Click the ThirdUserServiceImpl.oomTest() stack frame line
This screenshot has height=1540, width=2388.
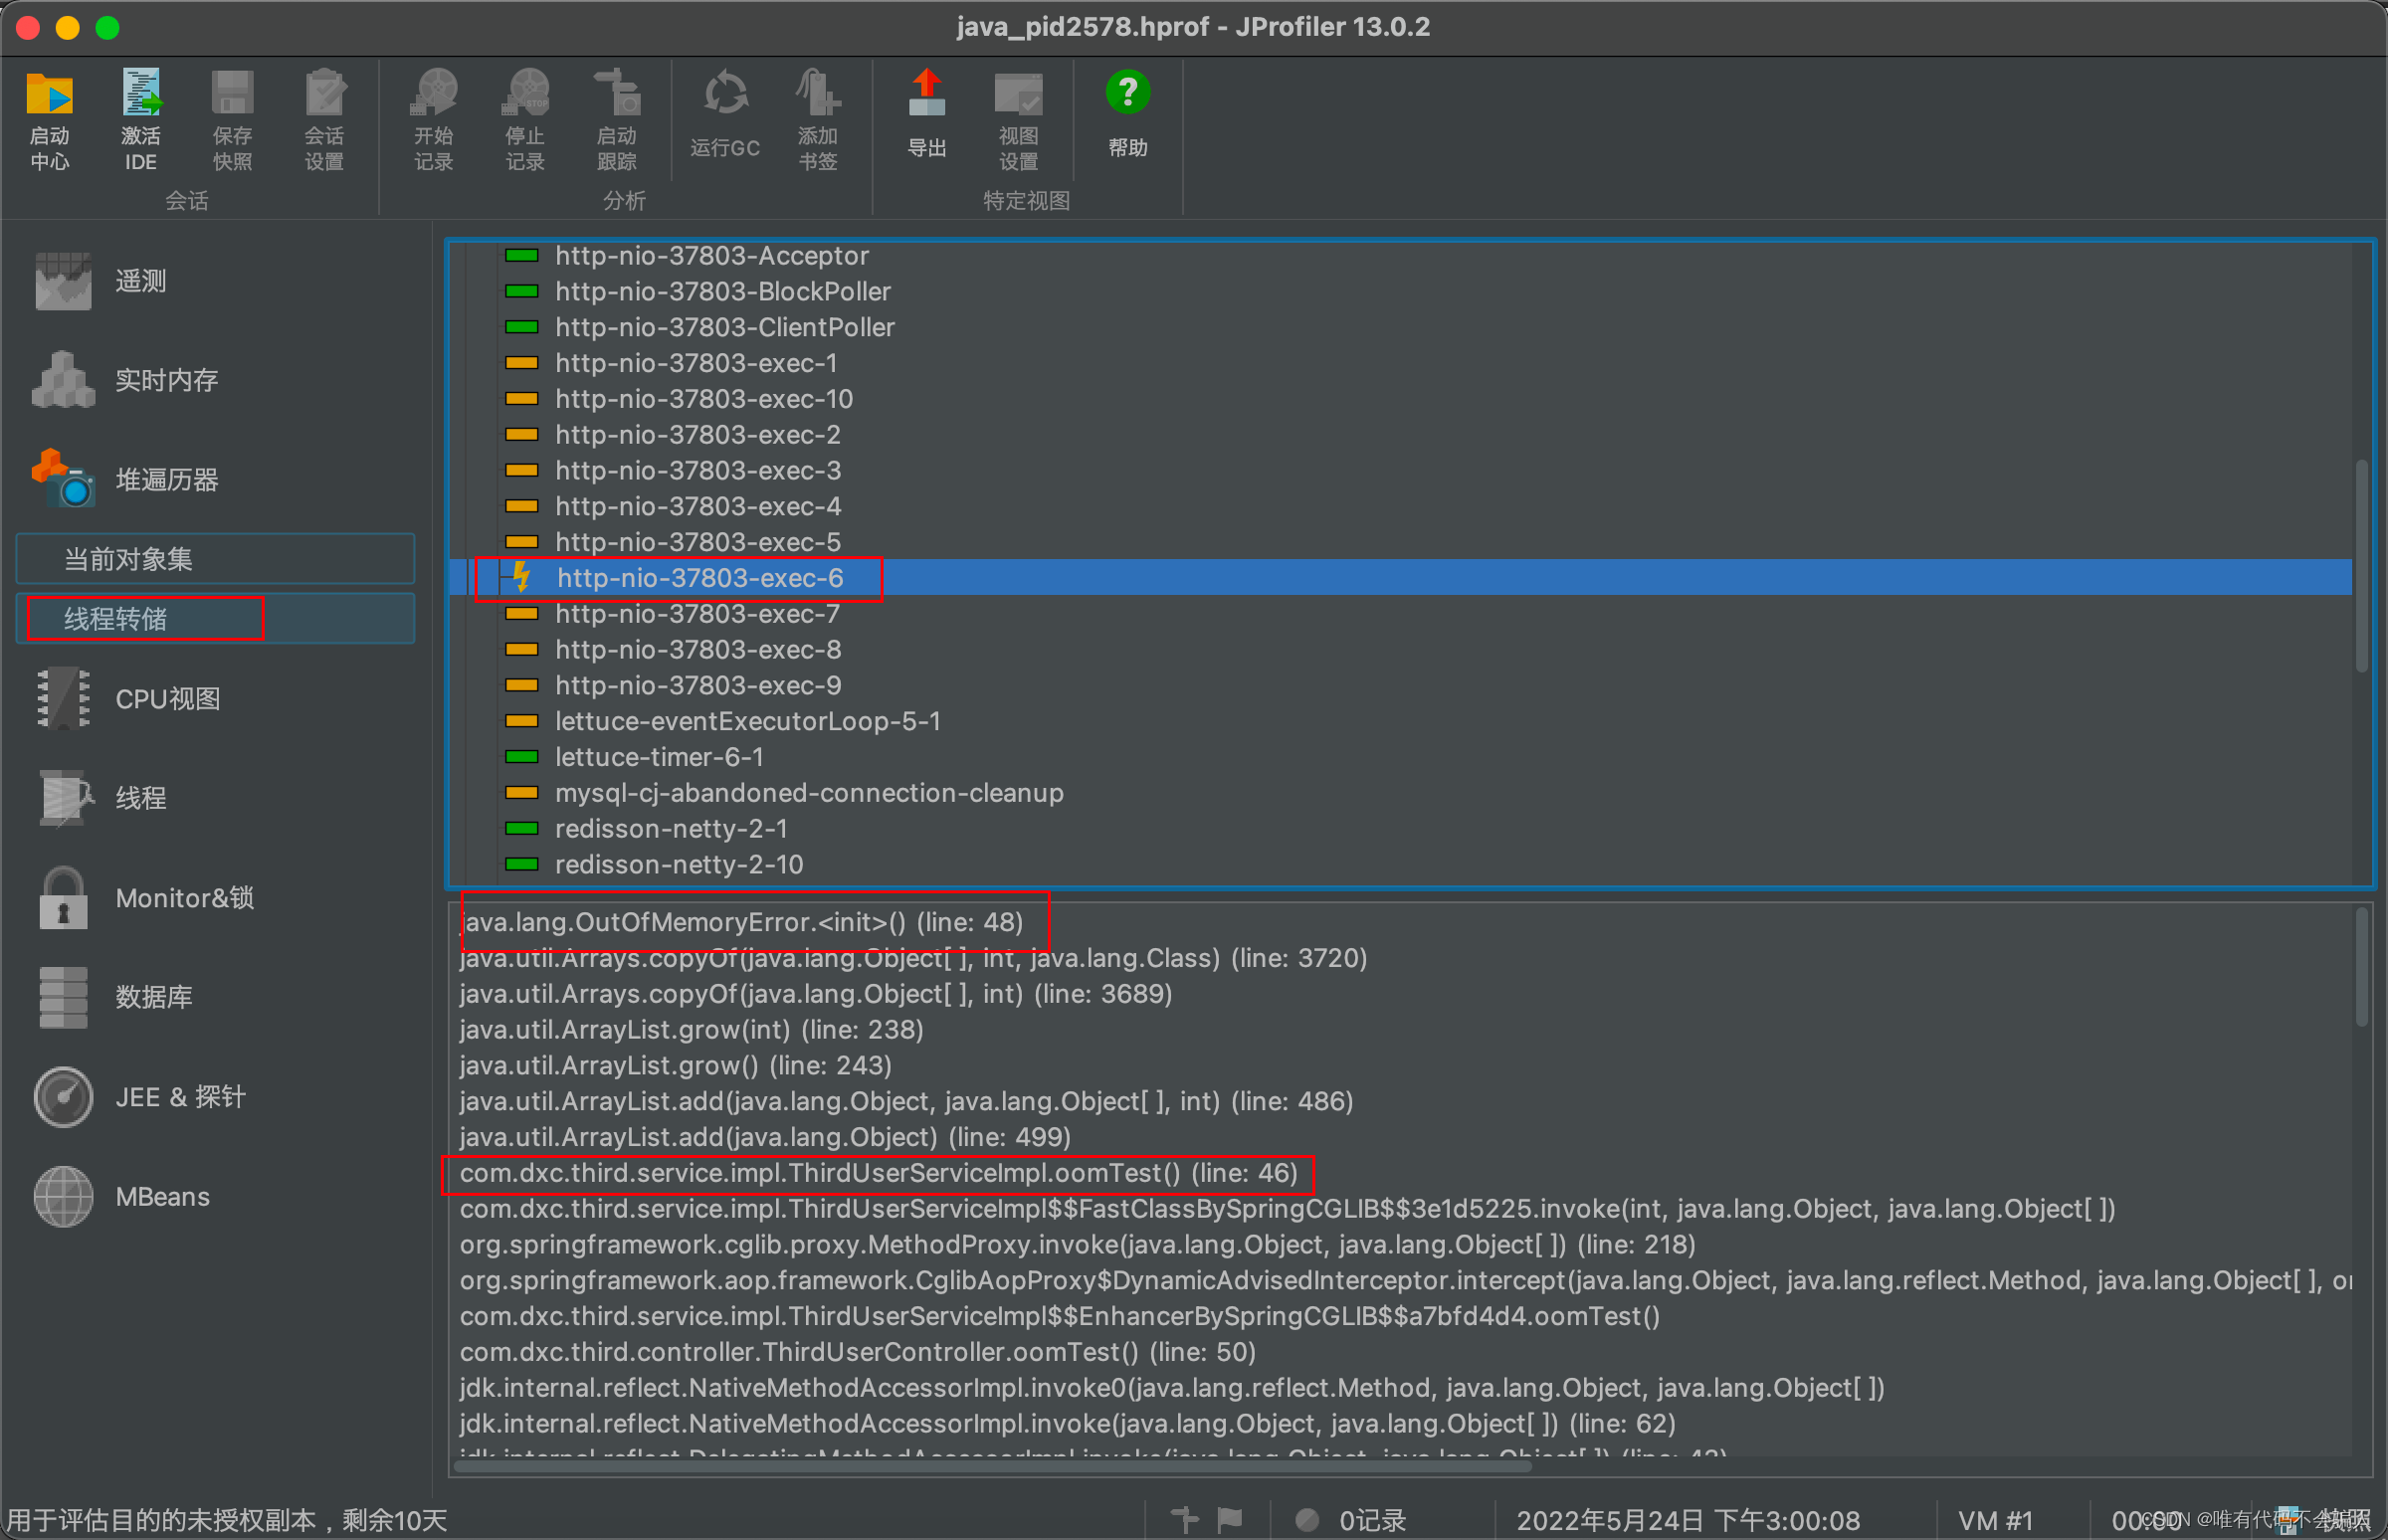tap(877, 1172)
